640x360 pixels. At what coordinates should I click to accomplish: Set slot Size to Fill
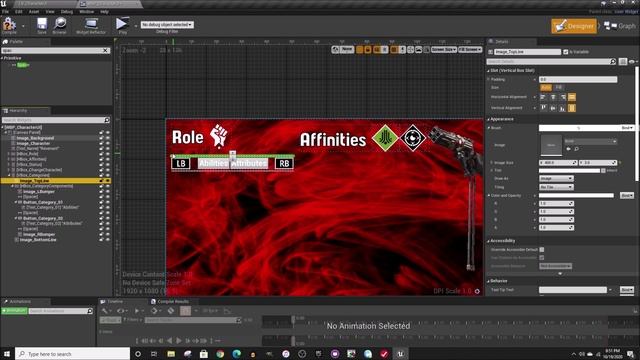pyautogui.click(x=558, y=87)
